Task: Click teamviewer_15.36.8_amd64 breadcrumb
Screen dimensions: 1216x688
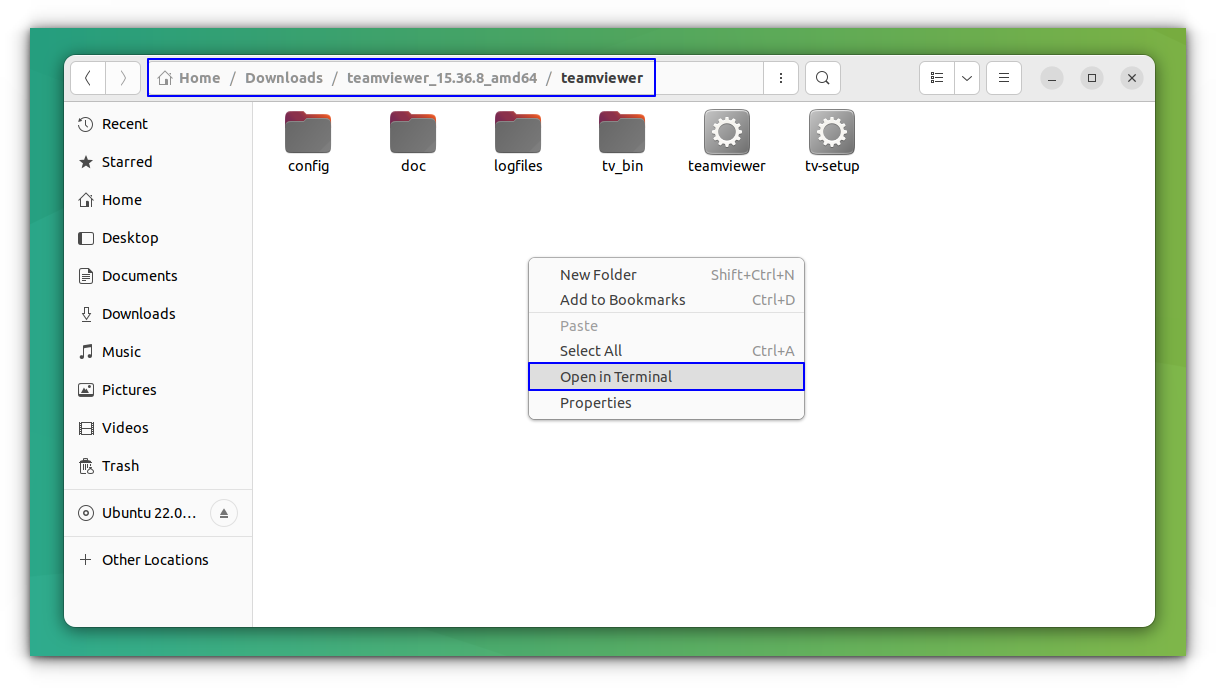Action: click(x=442, y=78)
